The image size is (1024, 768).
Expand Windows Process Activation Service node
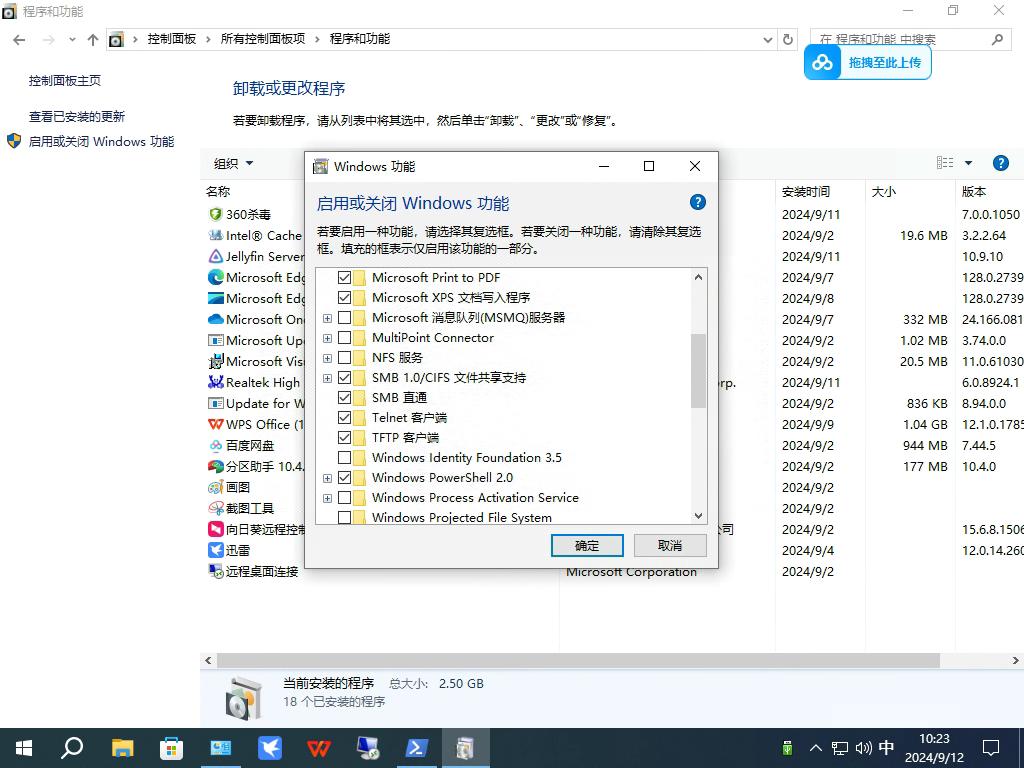[x=327, y=498]
